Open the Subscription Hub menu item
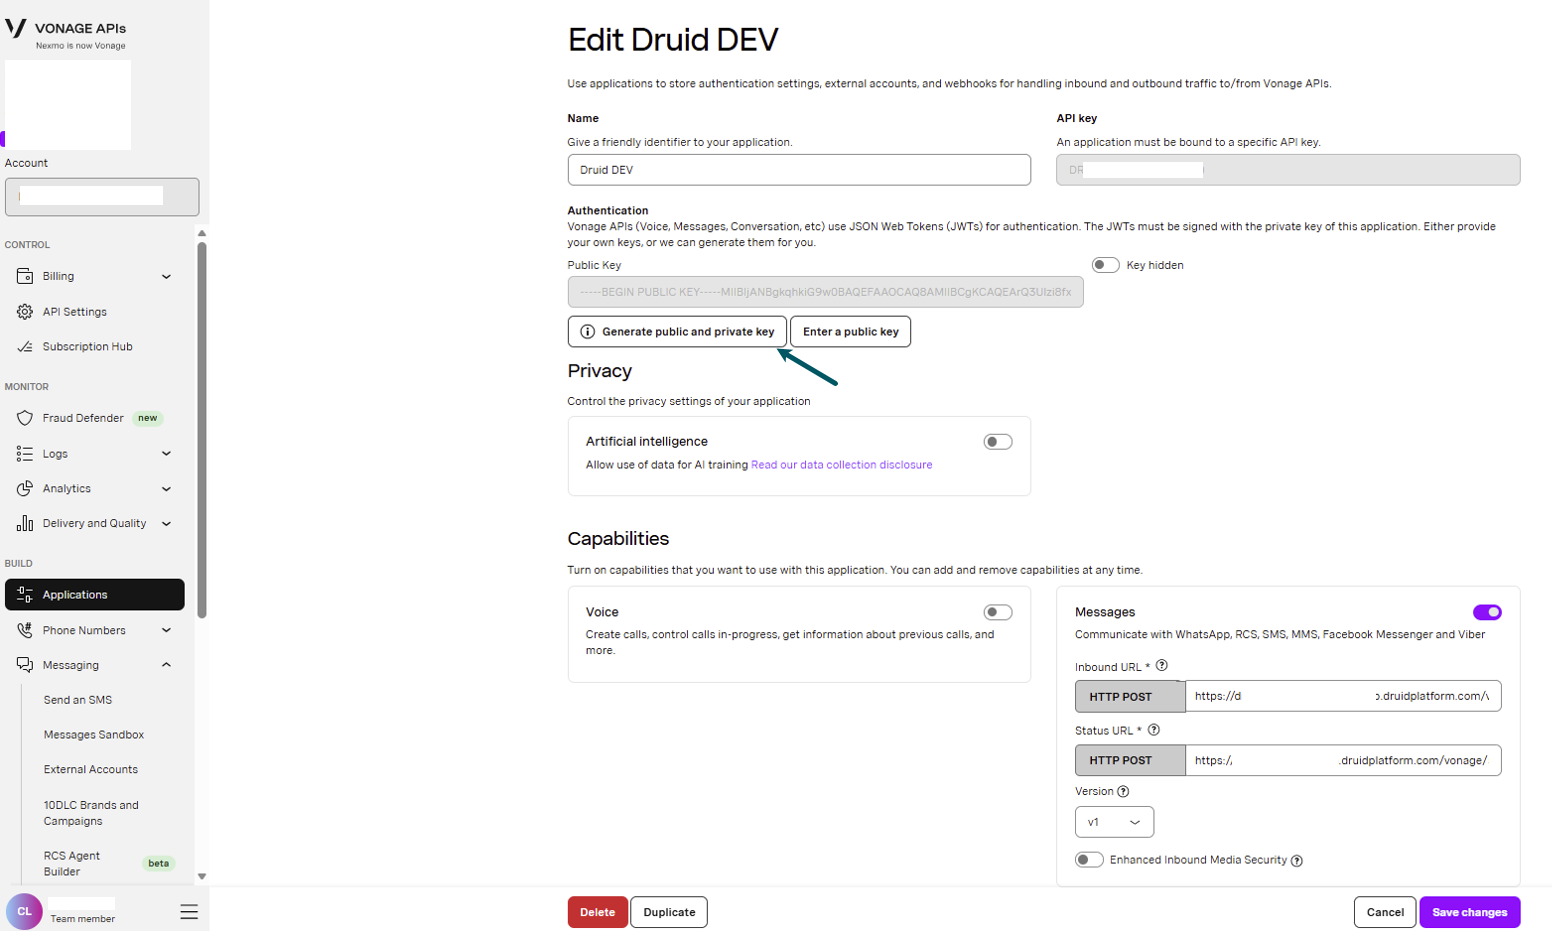Screen dimensions: 1552x931 [x=95, y=347]
